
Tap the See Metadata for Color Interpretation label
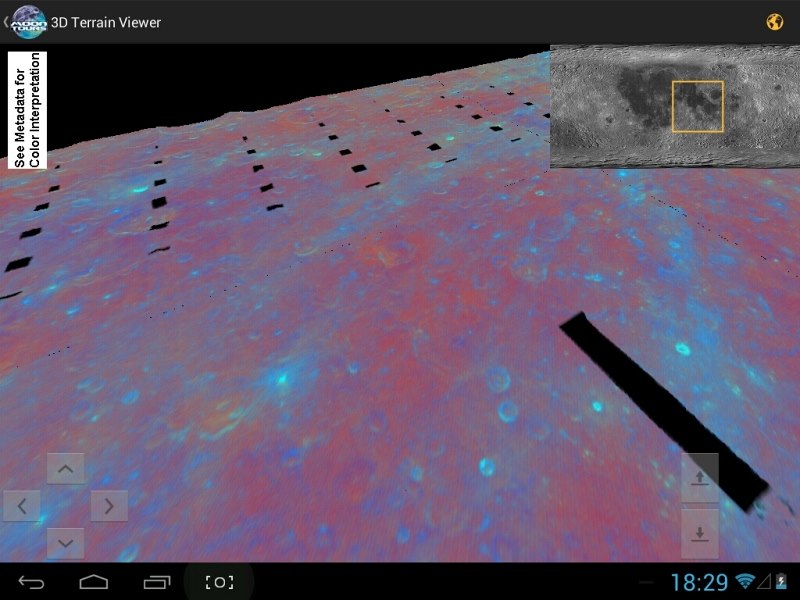[x=27, y=110]
